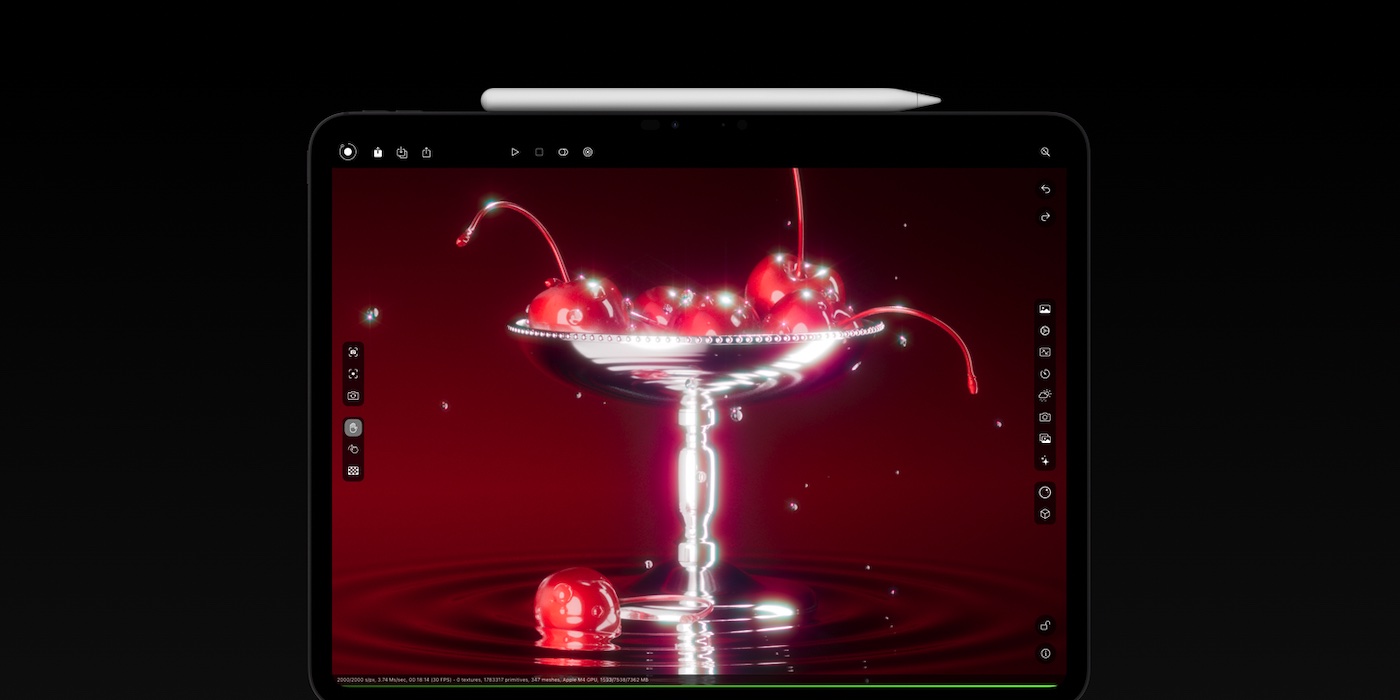Open the magnifier search icon at top right

tap(1045, 152)
